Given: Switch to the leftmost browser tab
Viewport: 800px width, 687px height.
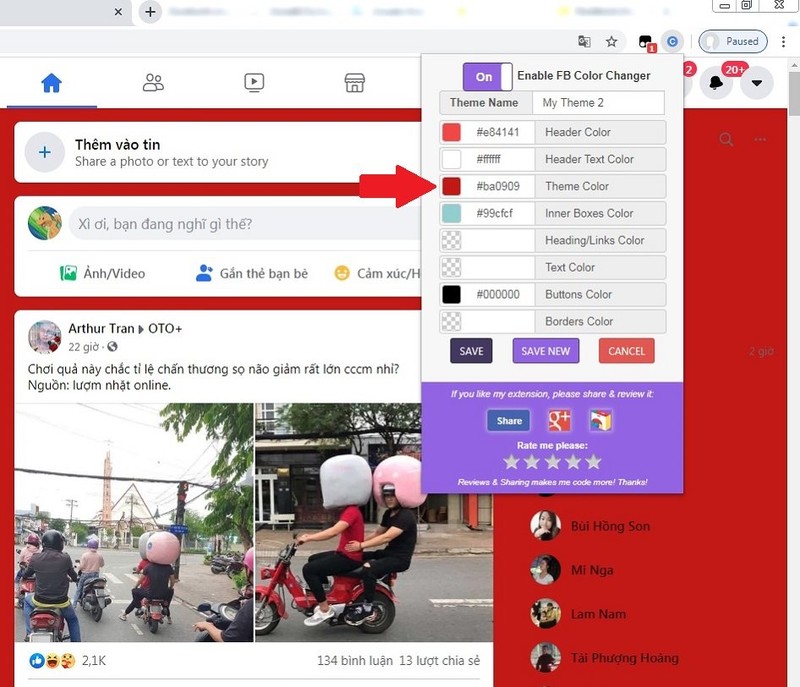Looking at the screenshot, I should click(x=60, y=13).
